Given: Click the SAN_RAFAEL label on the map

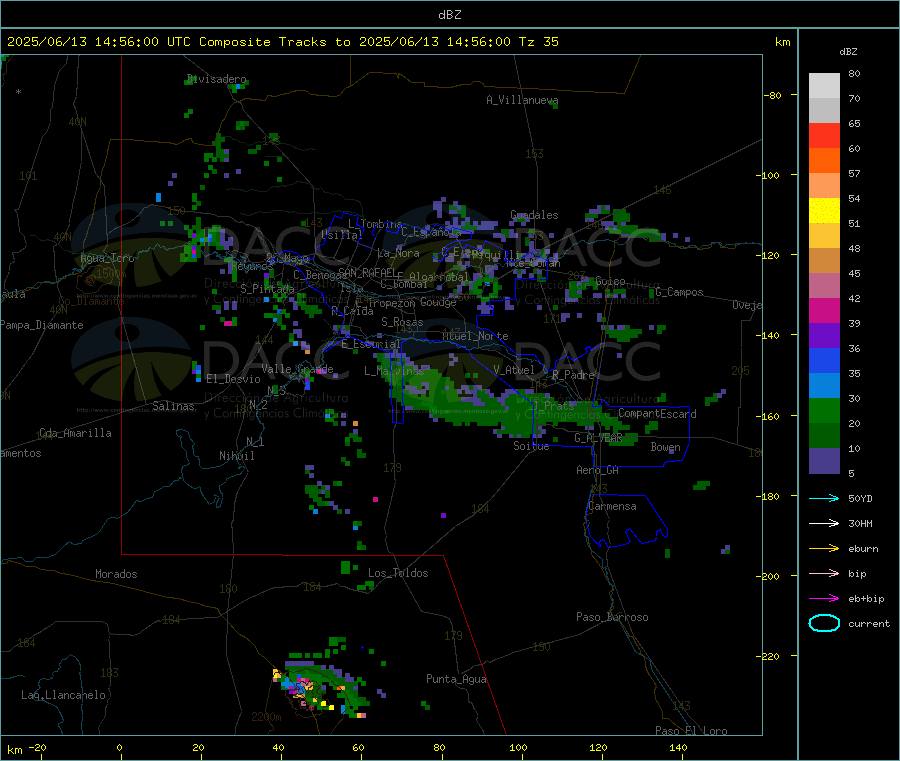Looking at the screenshot, I should (x=367, y=272).
